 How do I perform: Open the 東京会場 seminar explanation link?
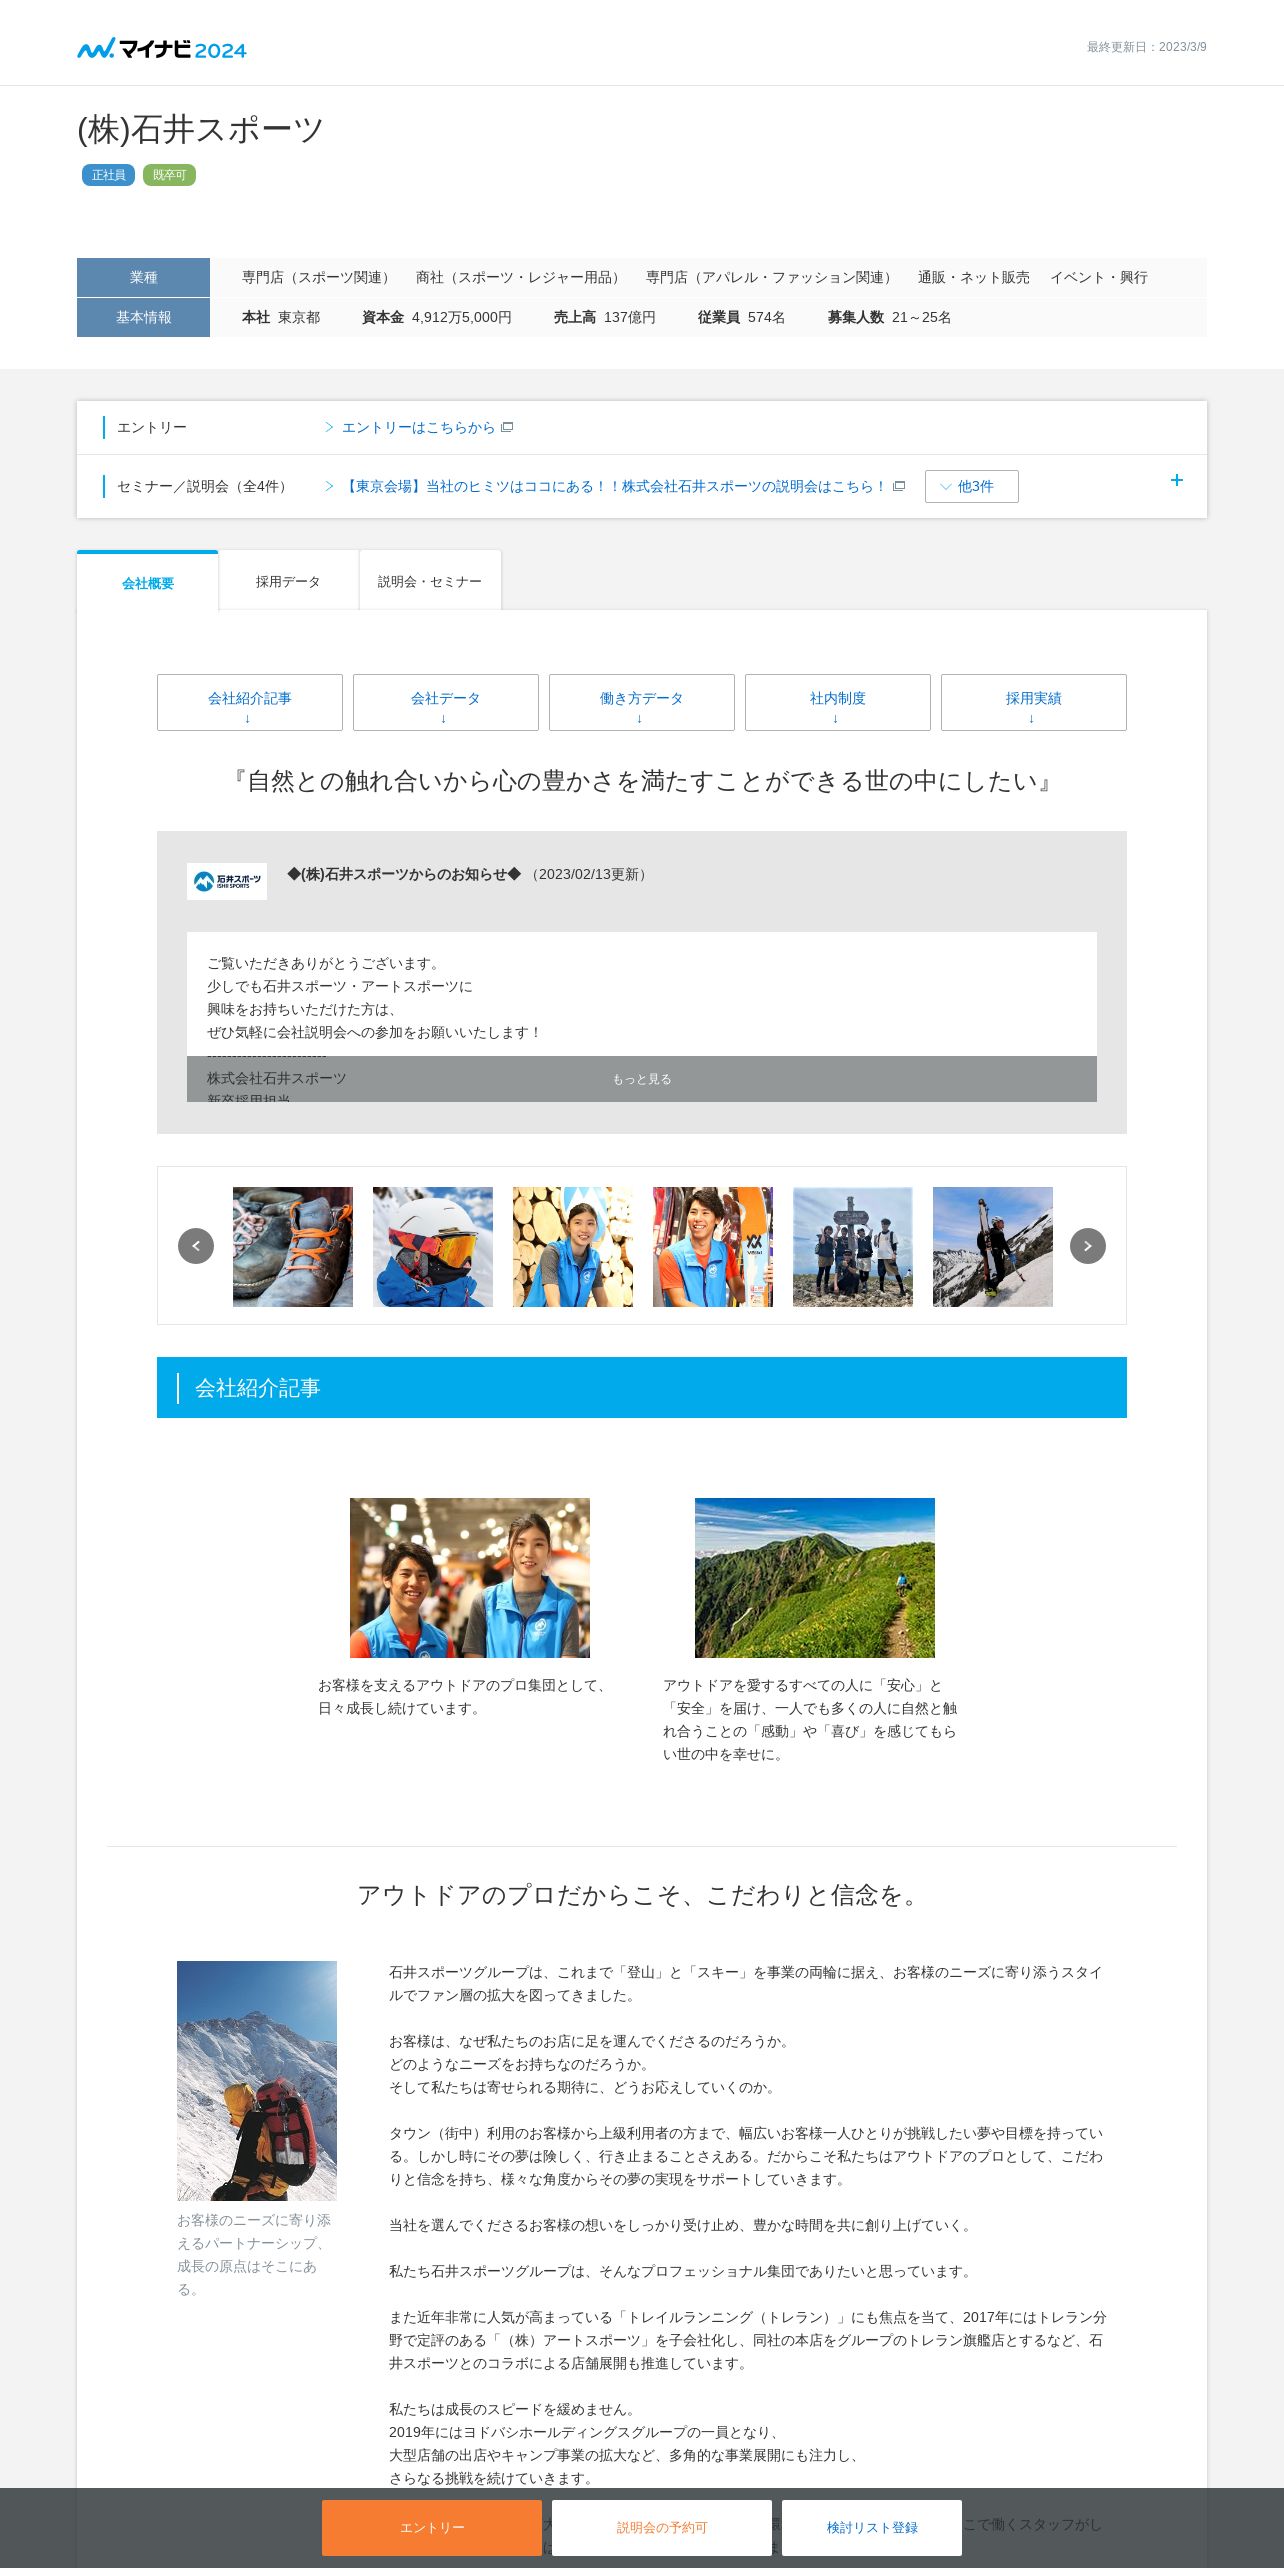click(x=614, y=486)
